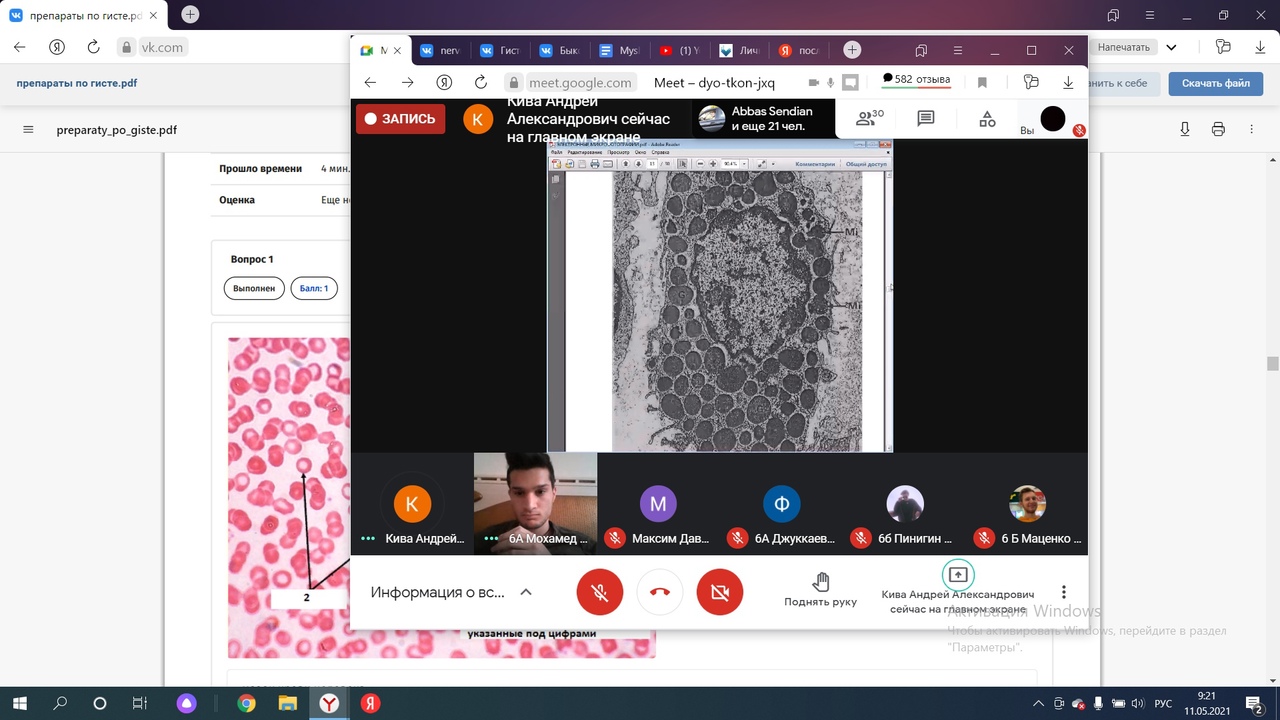
Task: Click the Балл: 1 badge
Action: tap(314, 288)
